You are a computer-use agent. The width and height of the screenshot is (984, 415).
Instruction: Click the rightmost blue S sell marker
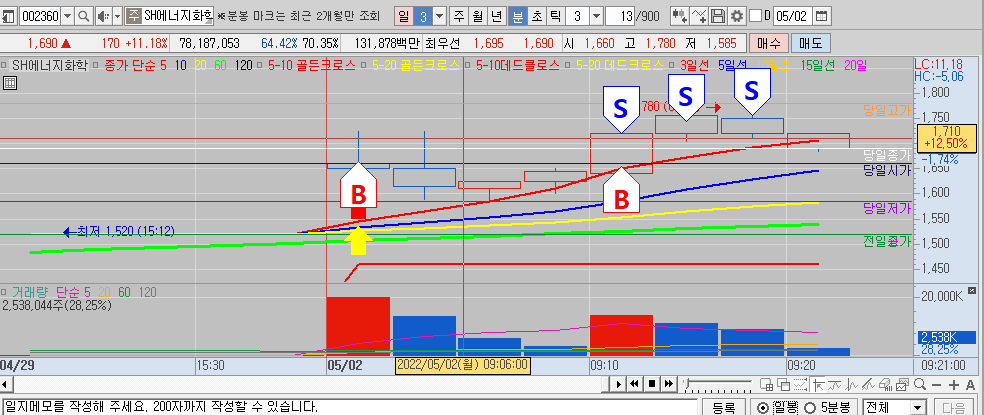click(751, 92)
